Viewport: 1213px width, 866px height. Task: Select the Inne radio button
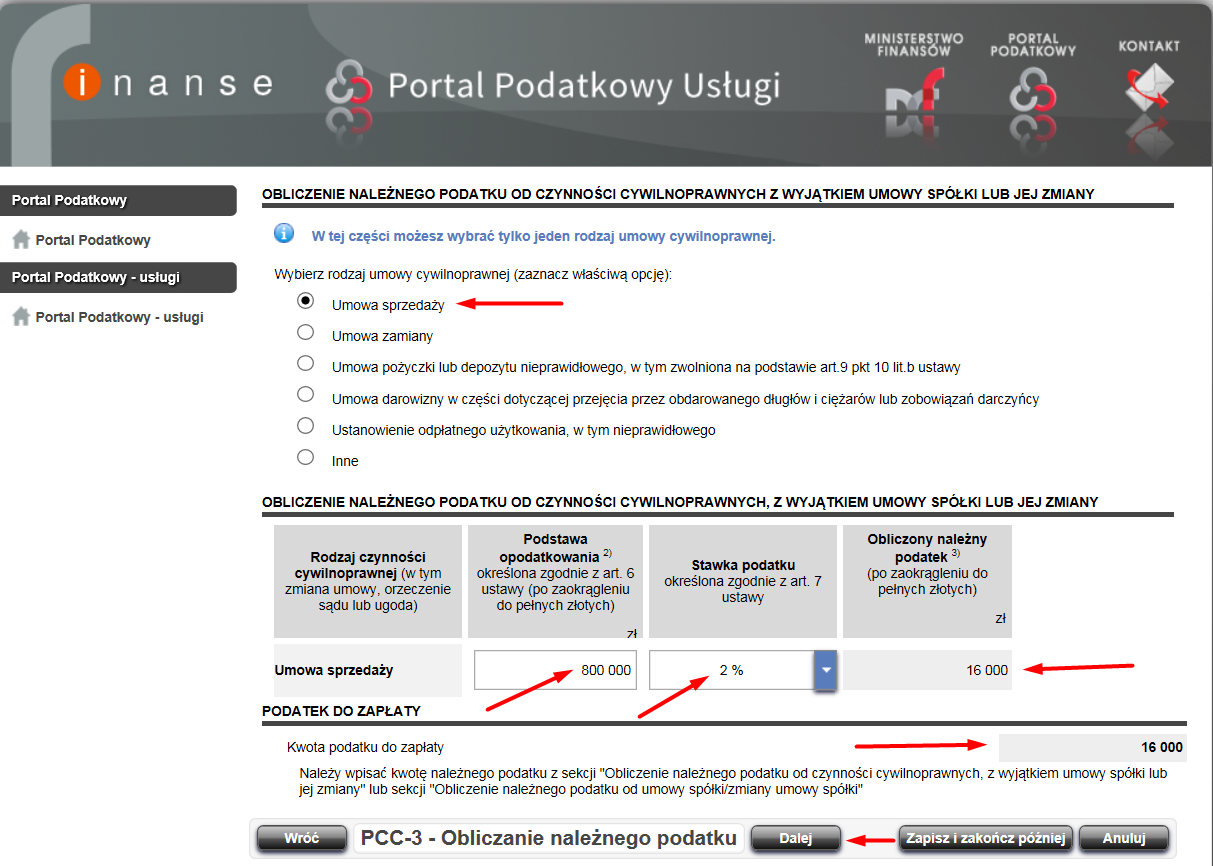point(306,457)
